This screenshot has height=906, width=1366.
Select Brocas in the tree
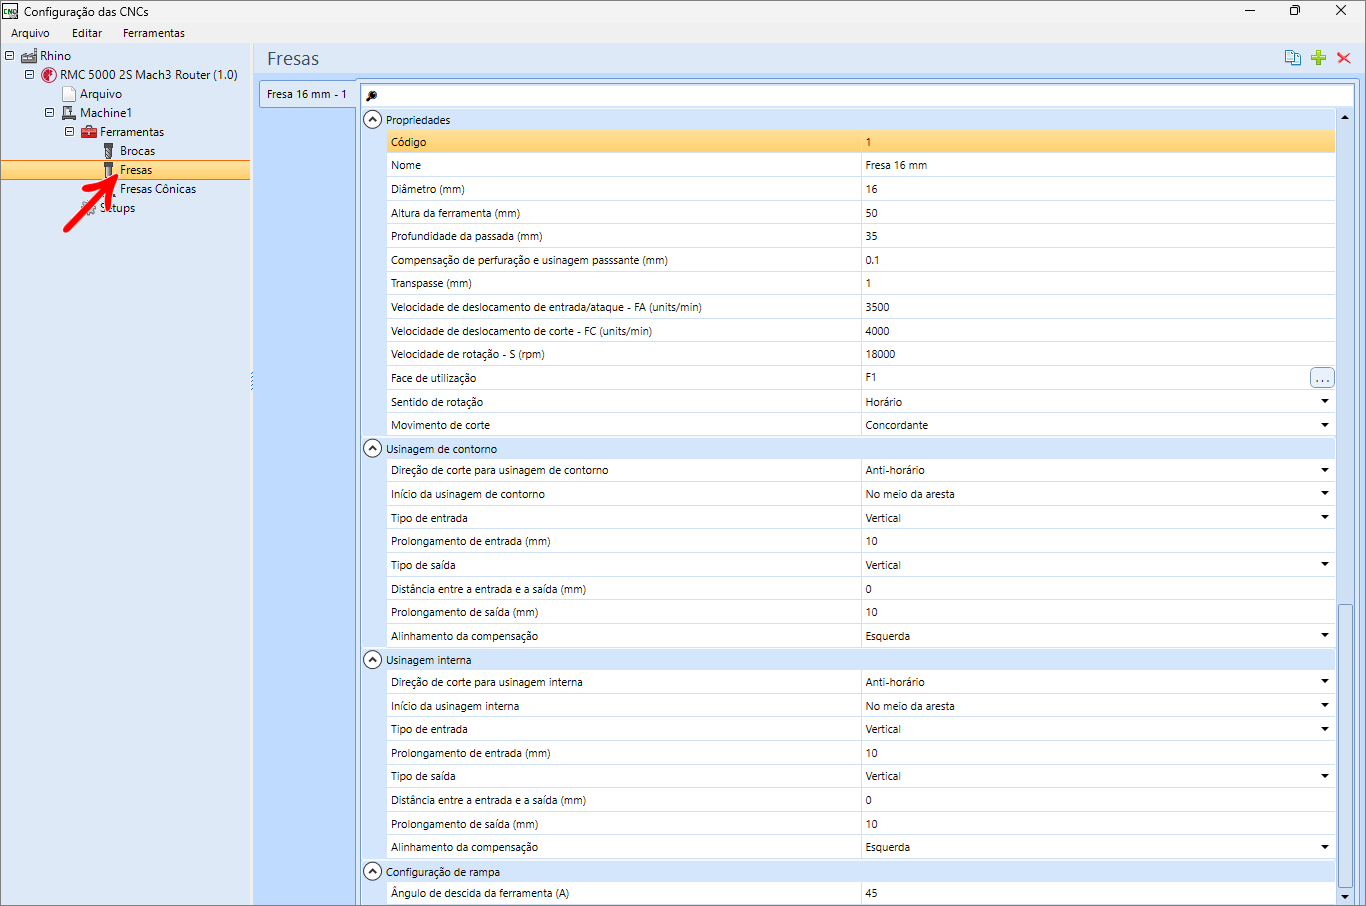click(x=137, y=151)
